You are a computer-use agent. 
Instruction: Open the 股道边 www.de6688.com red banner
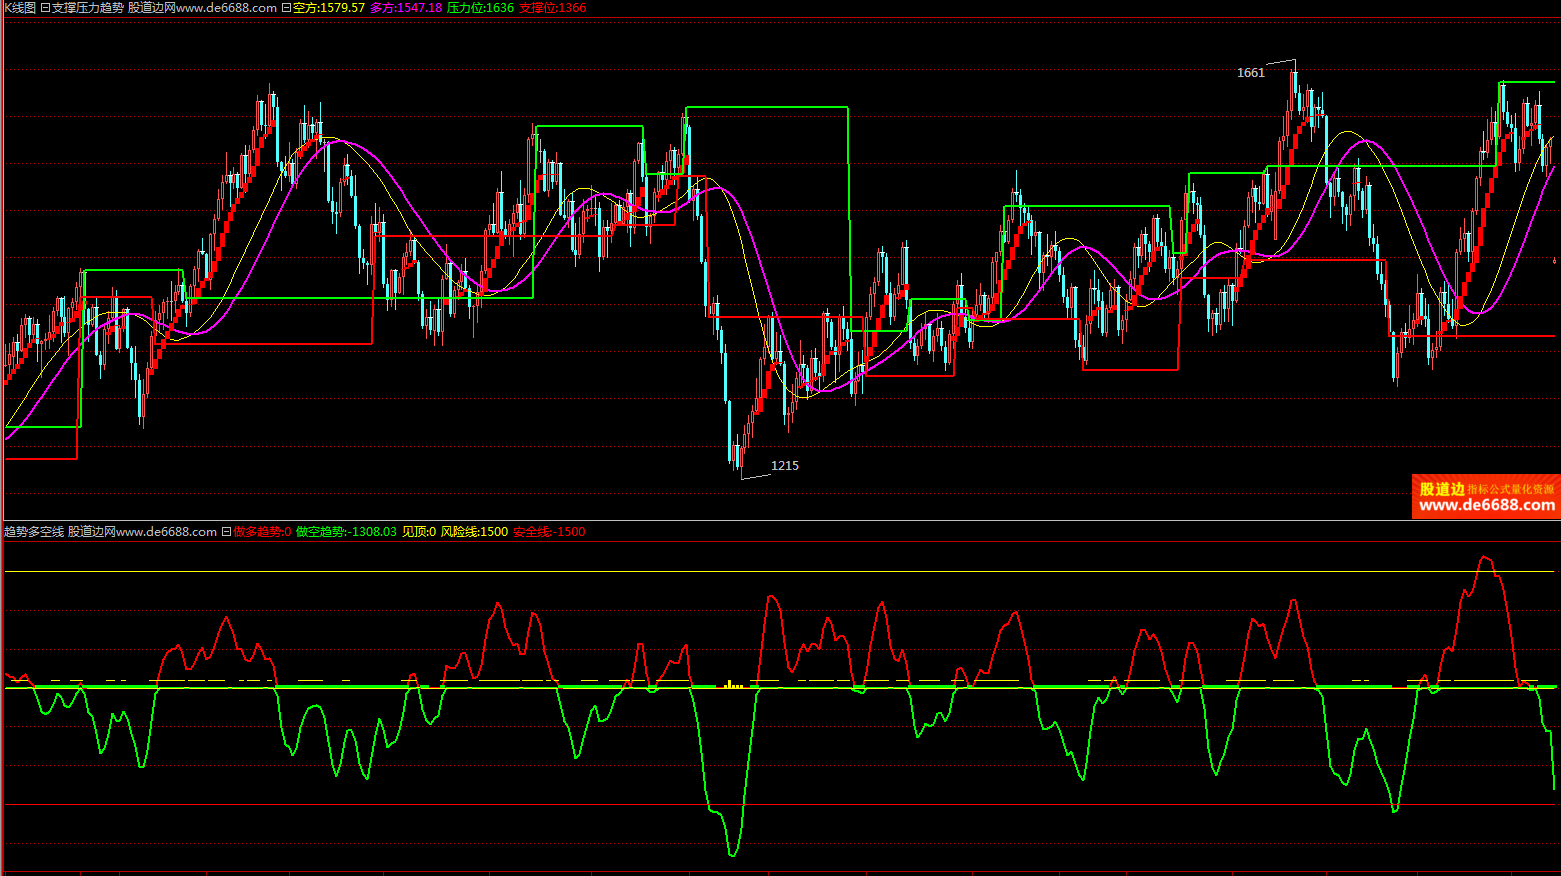click(1485, 497)
